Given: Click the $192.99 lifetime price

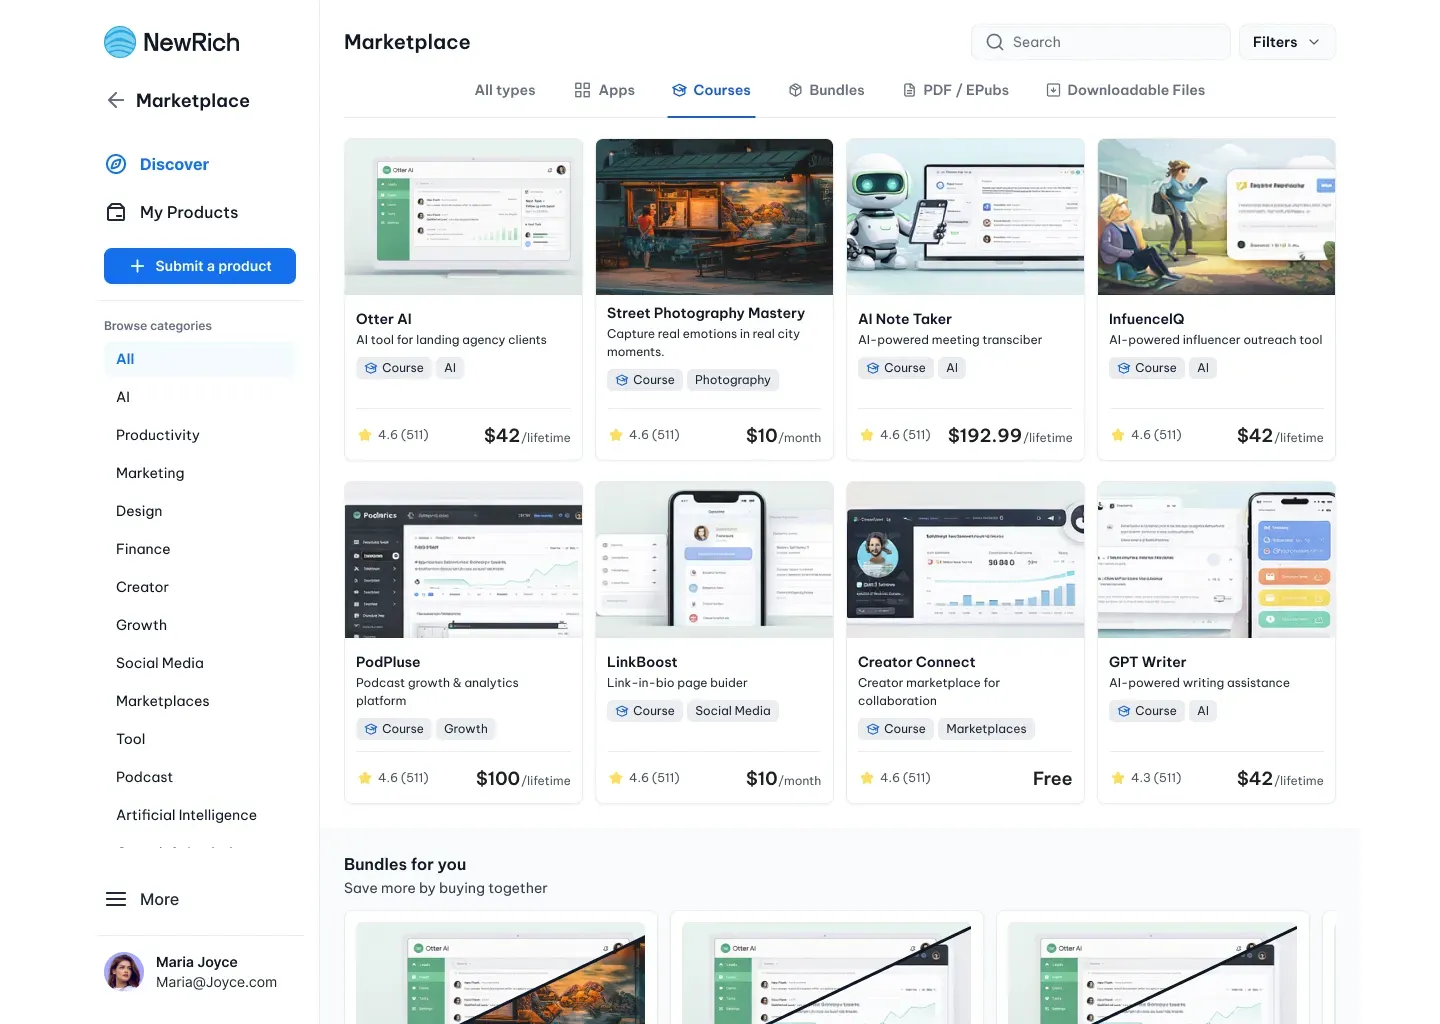Looking at the screenshot, I should [x=1010, y=436].
